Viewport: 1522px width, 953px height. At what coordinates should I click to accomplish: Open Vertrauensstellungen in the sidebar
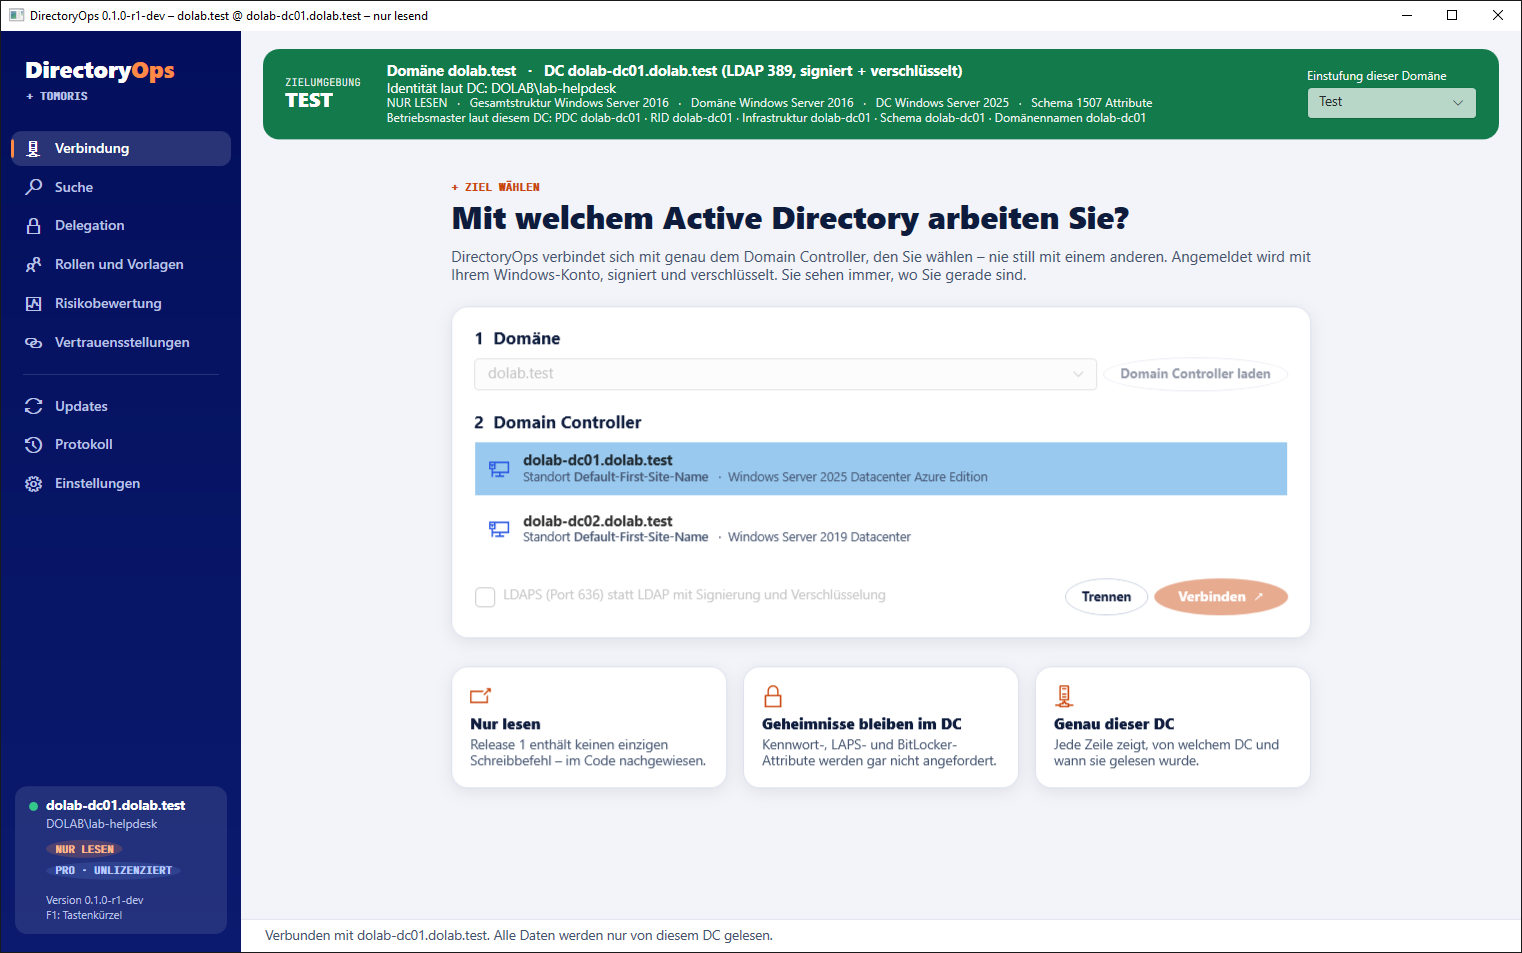(121, 342)
